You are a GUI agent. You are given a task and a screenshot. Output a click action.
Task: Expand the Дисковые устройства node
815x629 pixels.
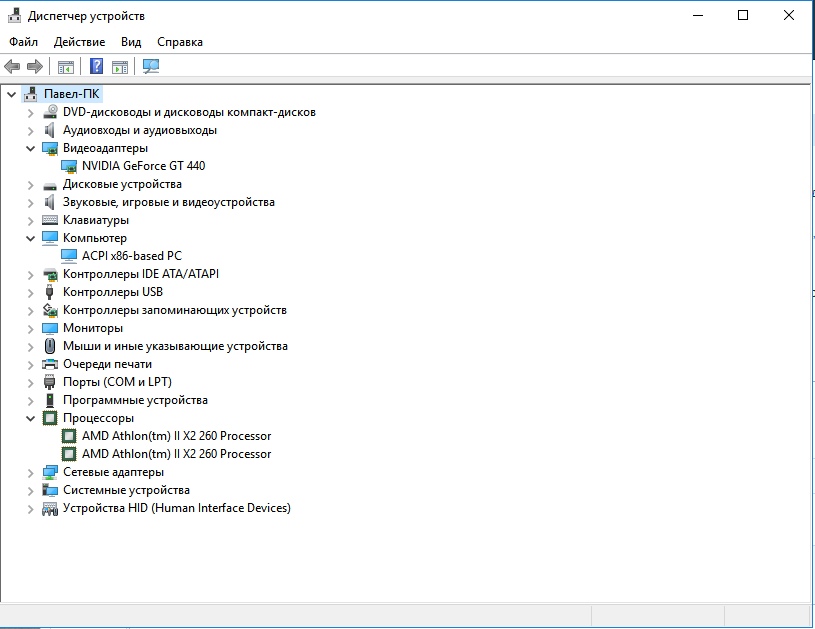[x=30, y=184]
